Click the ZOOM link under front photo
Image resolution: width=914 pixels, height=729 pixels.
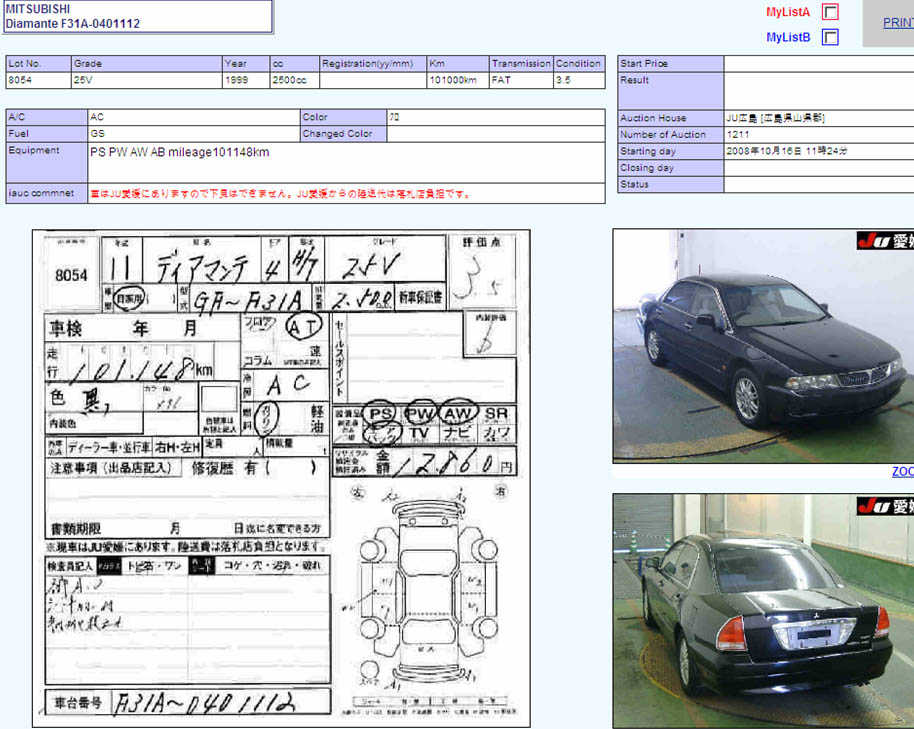tap(903, 471)
